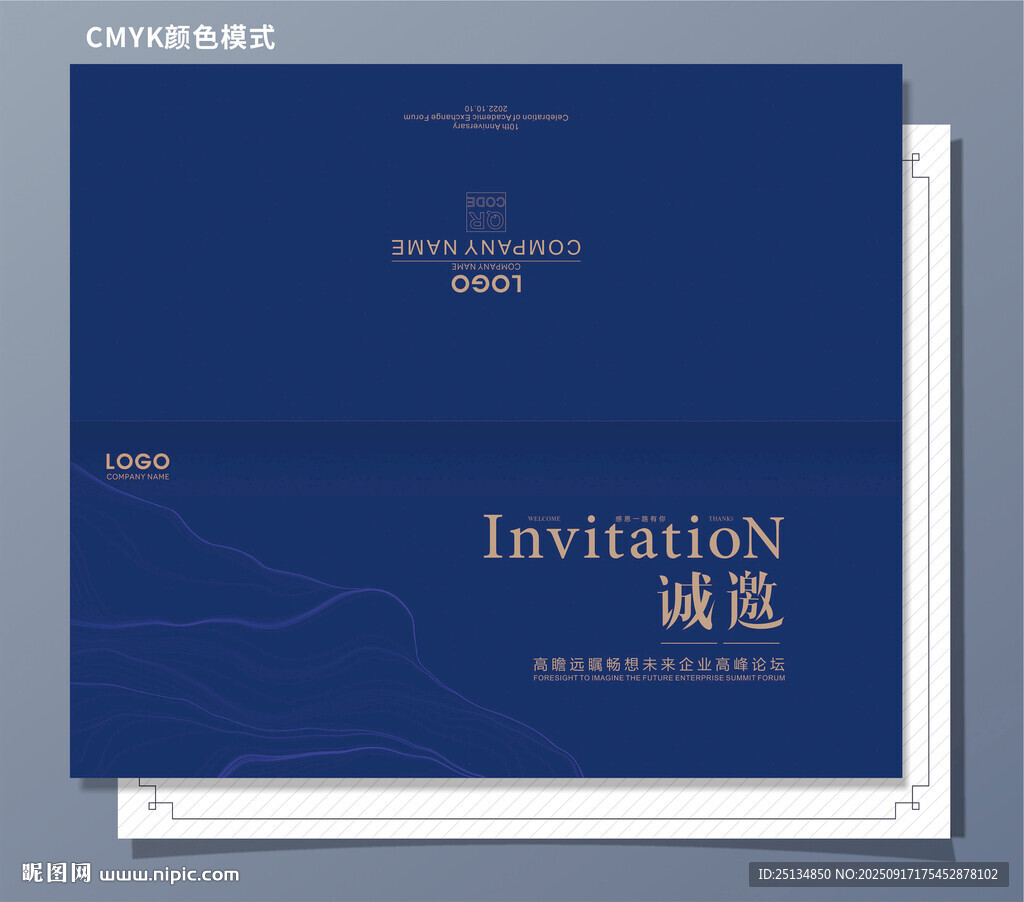Click the upside-down "2022.10.10" date
The image size is (1024, 902).
click(486, 108)
